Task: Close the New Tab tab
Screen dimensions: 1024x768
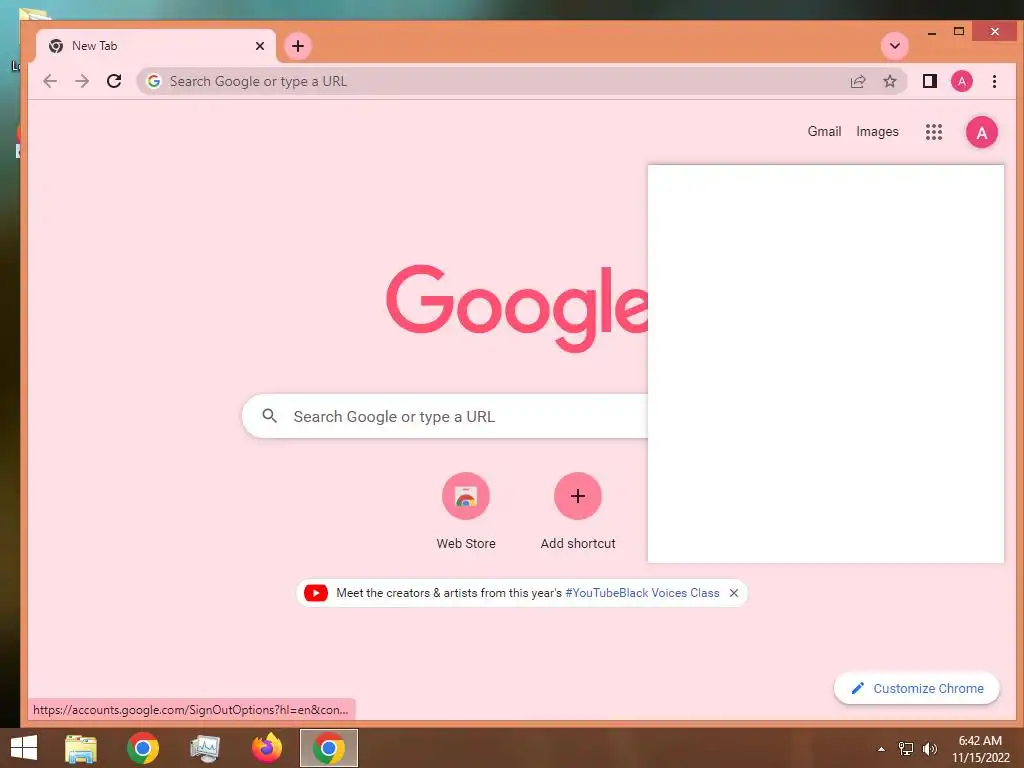Action: coord(260,46)
